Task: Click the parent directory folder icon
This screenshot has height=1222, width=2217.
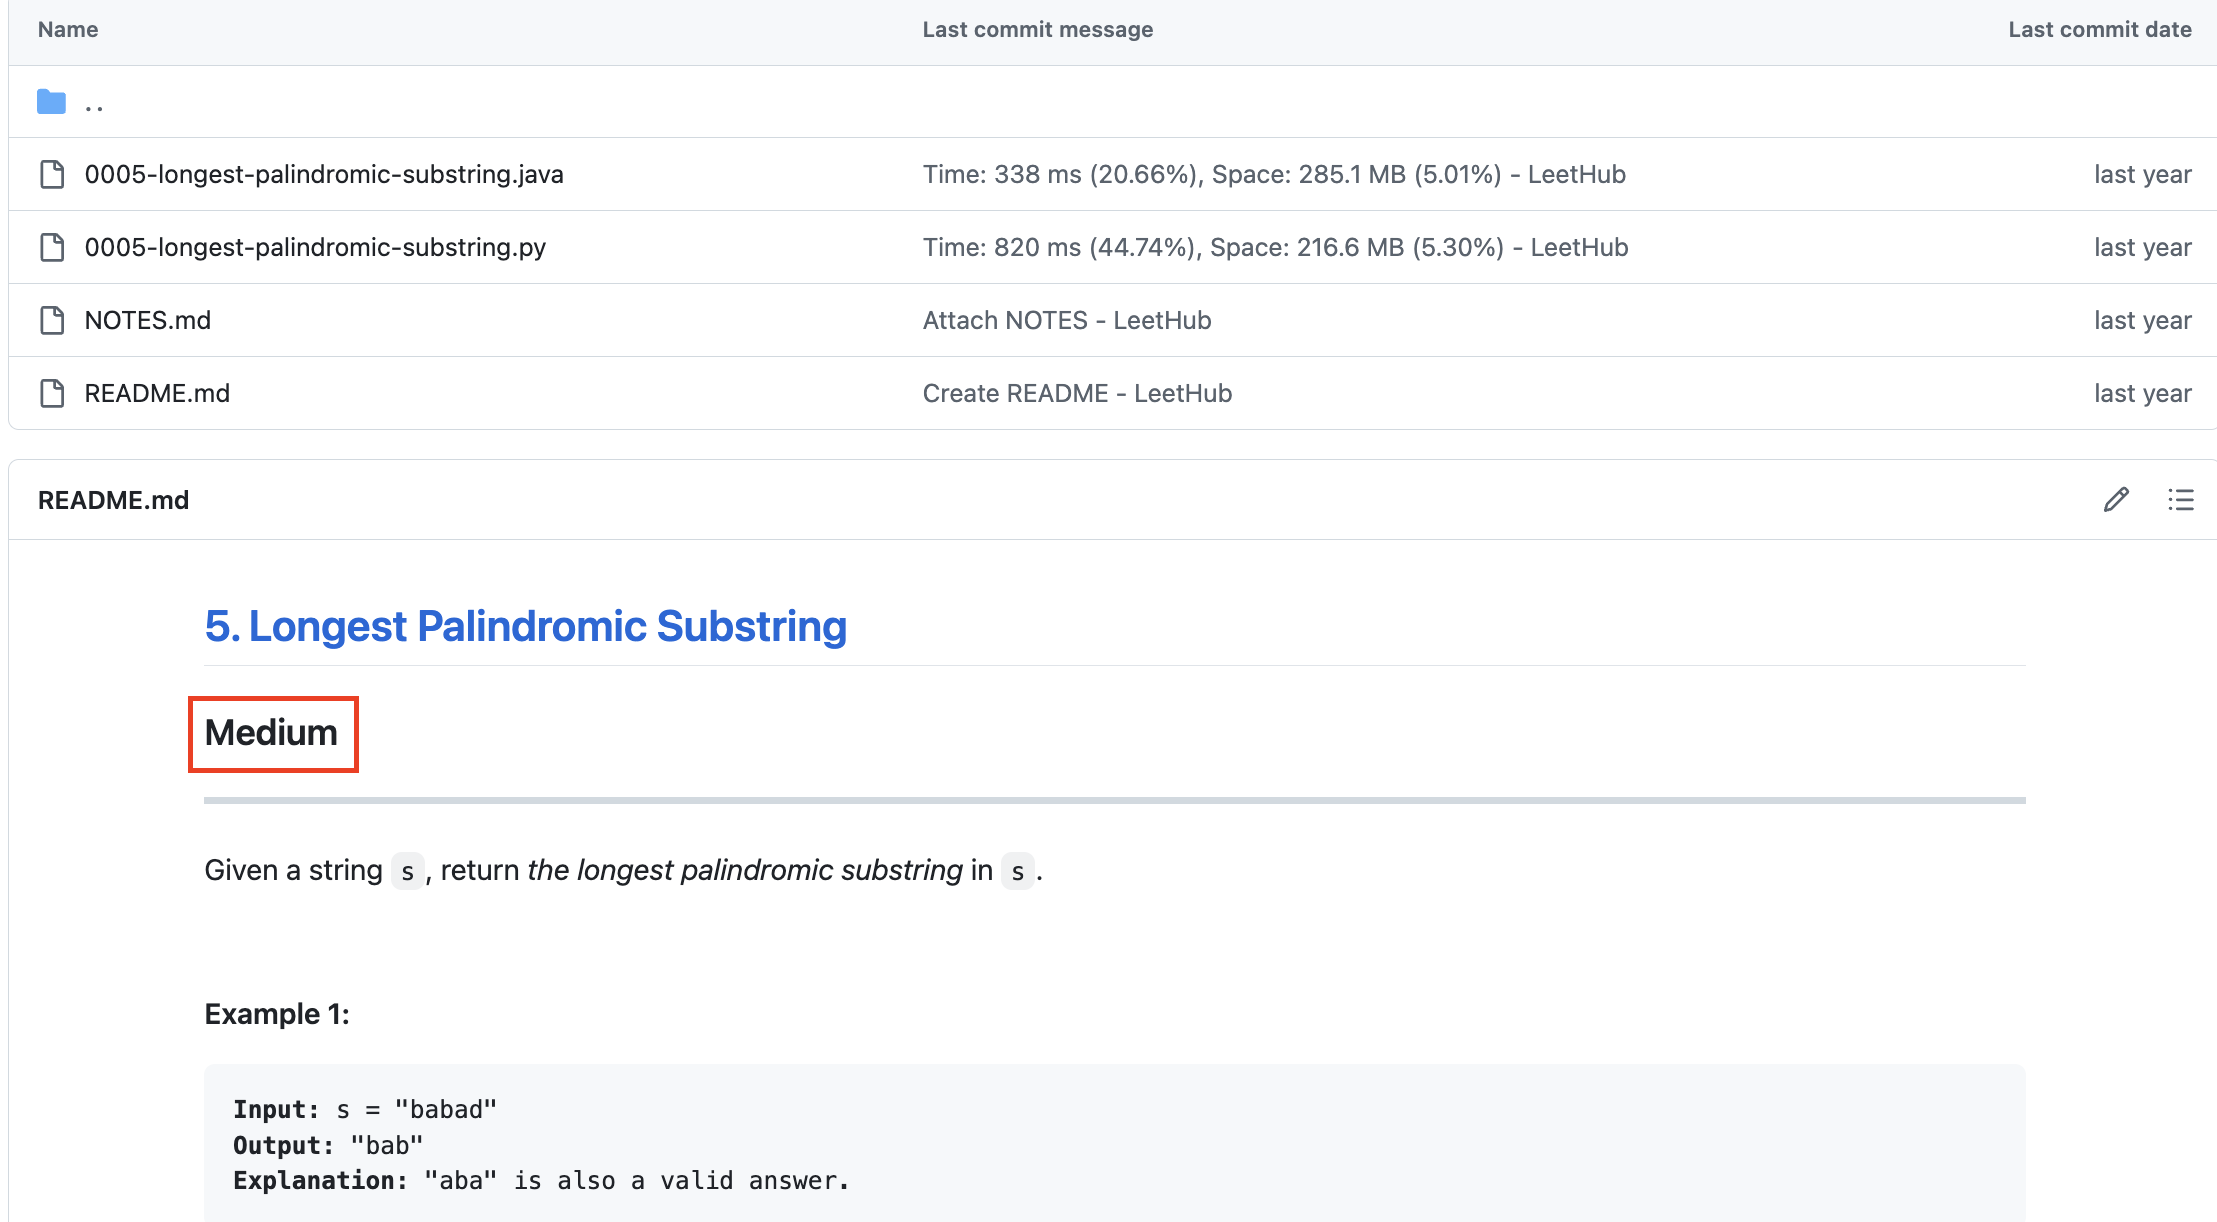Action: coord(51,102)
